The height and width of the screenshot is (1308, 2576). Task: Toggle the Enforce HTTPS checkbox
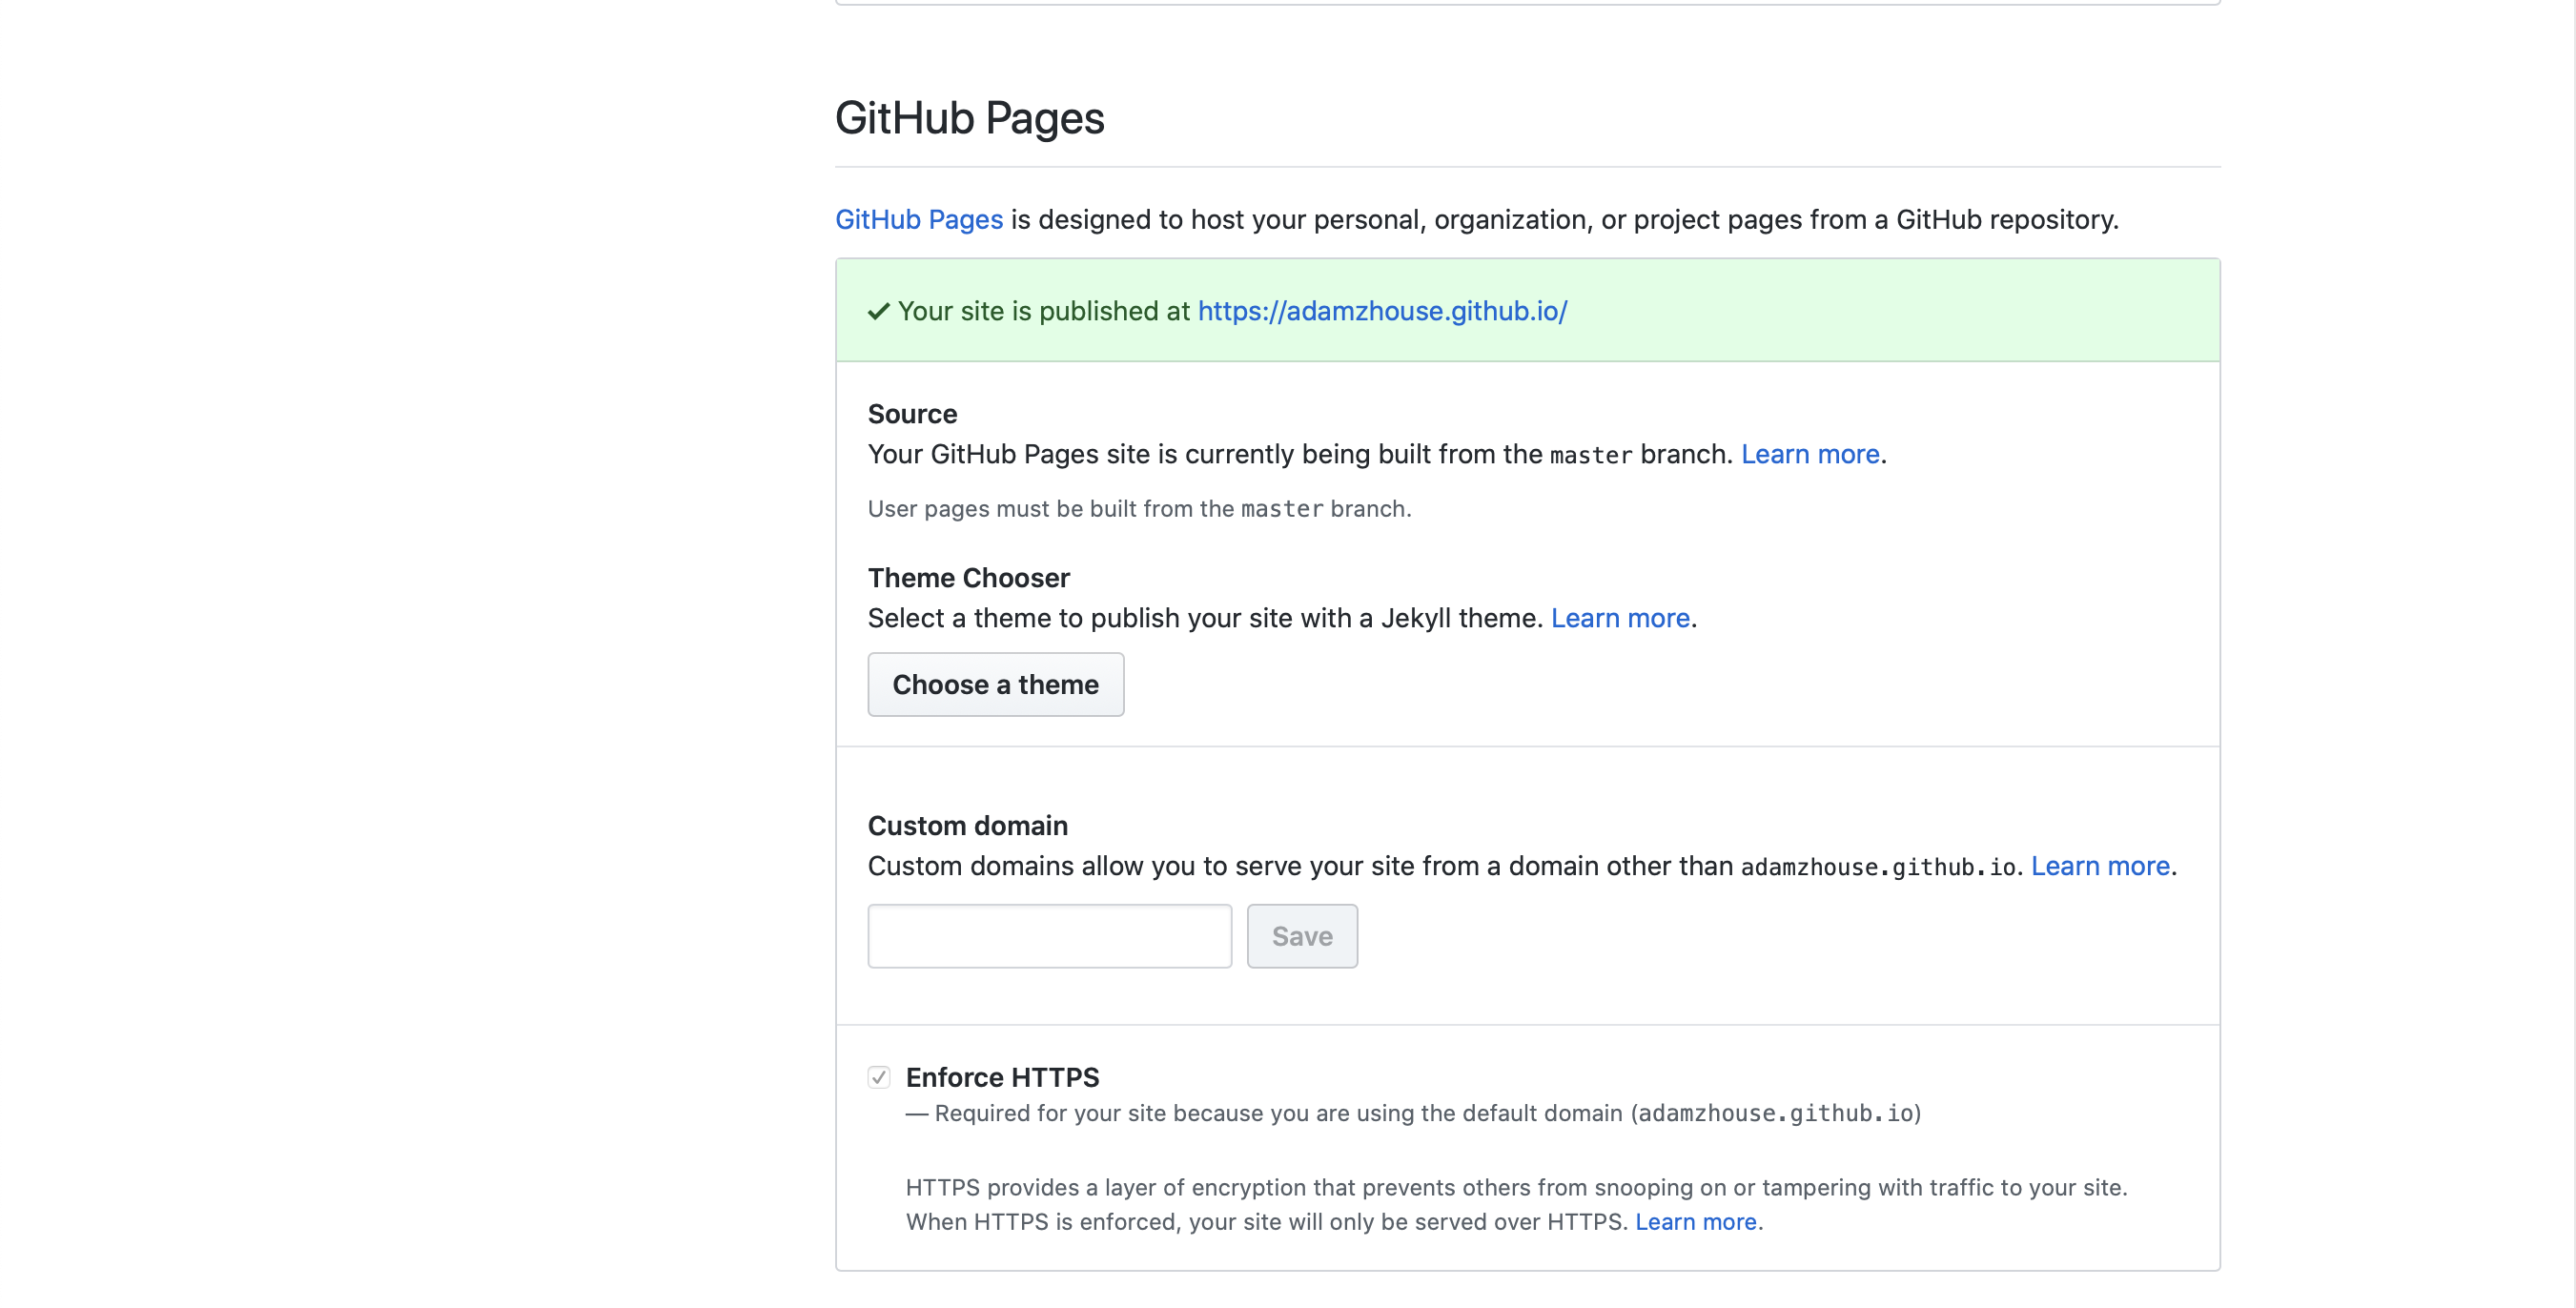point(878,1077)
